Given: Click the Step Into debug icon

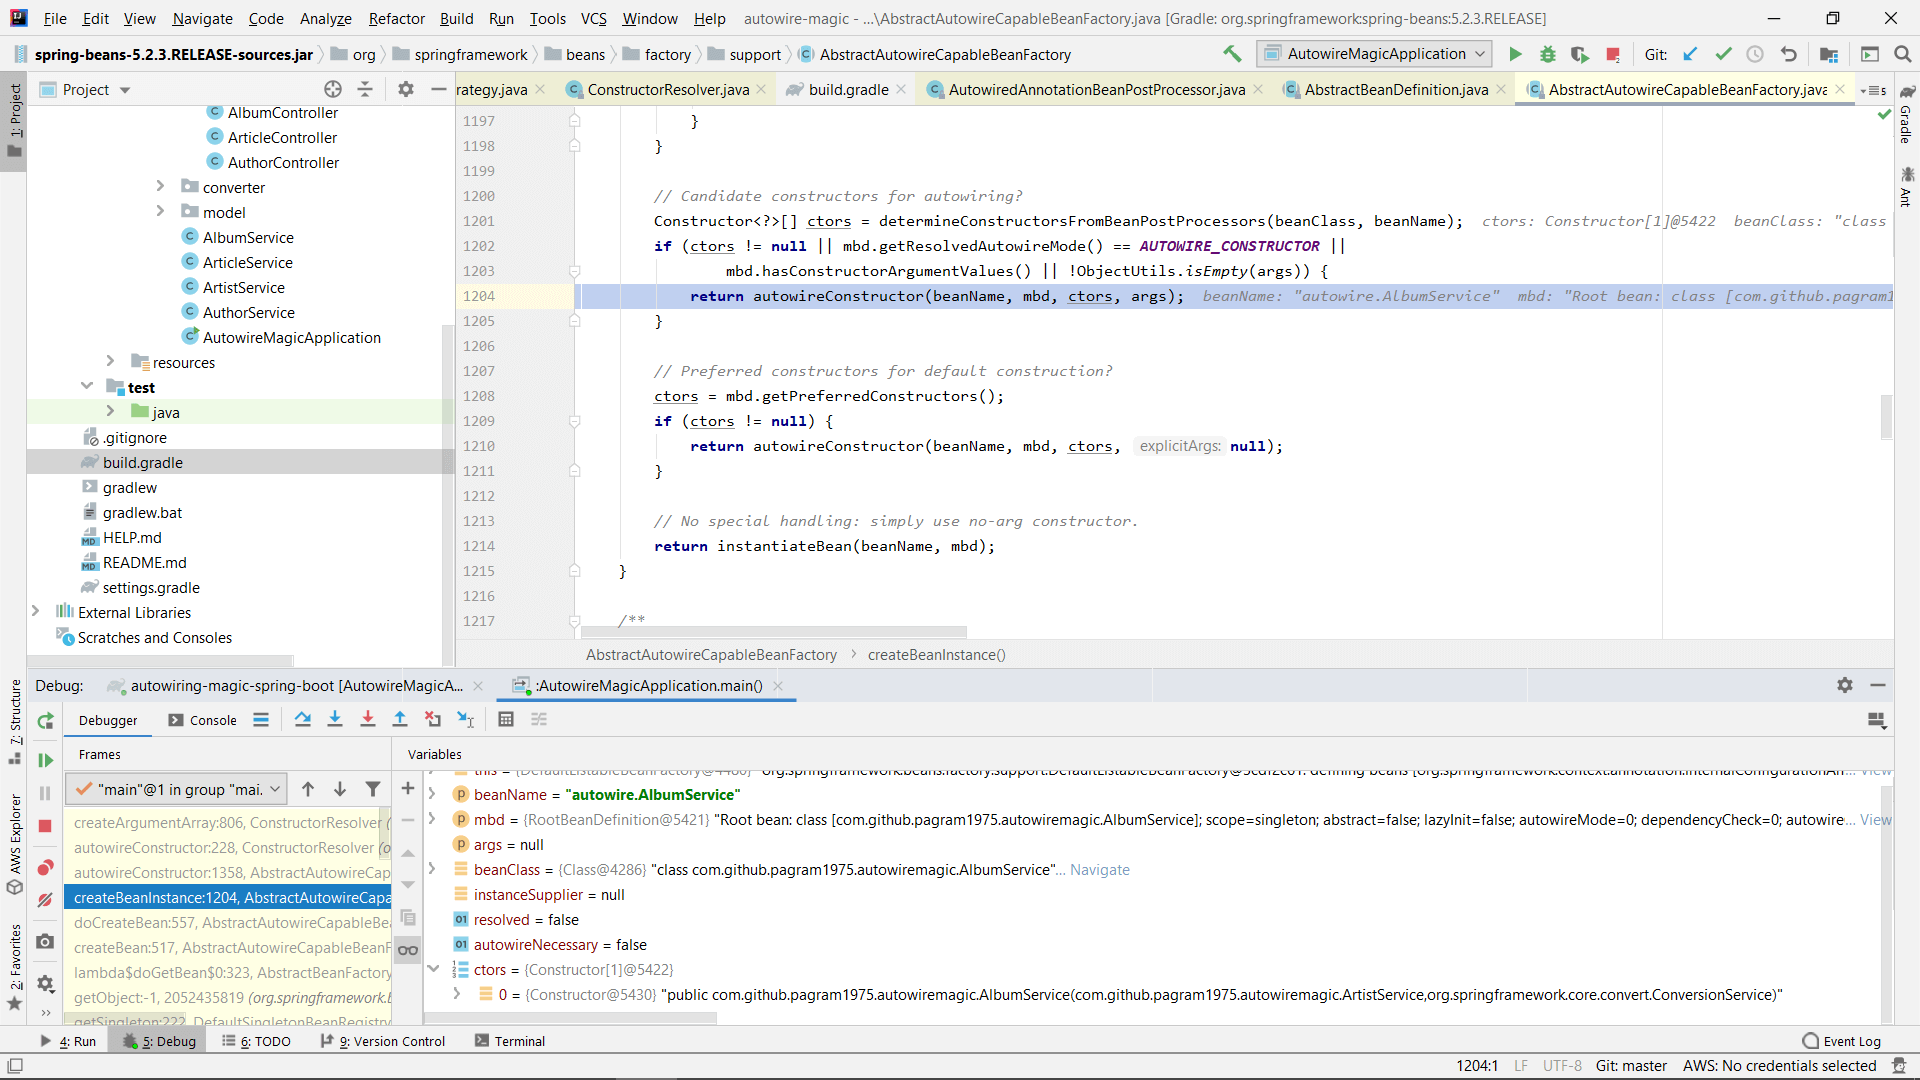Looking at the screenshot, I should click(335, 719).
